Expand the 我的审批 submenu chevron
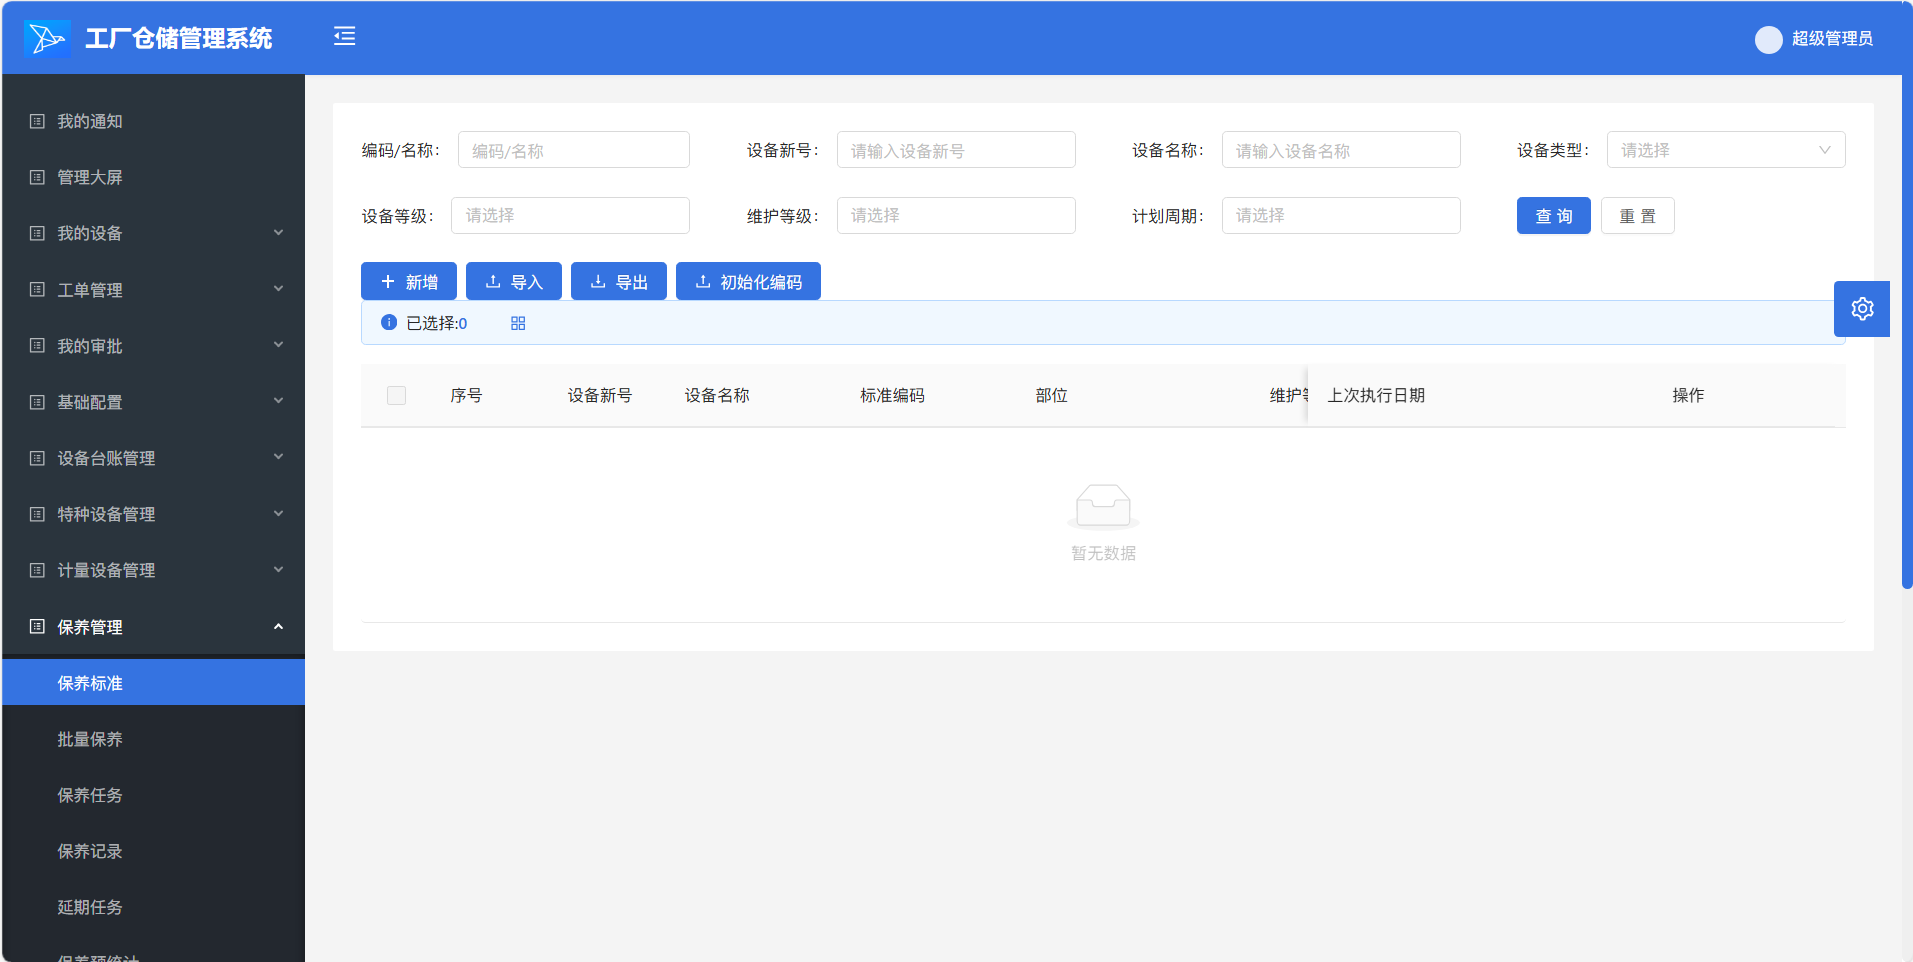 tap(278, 344)
